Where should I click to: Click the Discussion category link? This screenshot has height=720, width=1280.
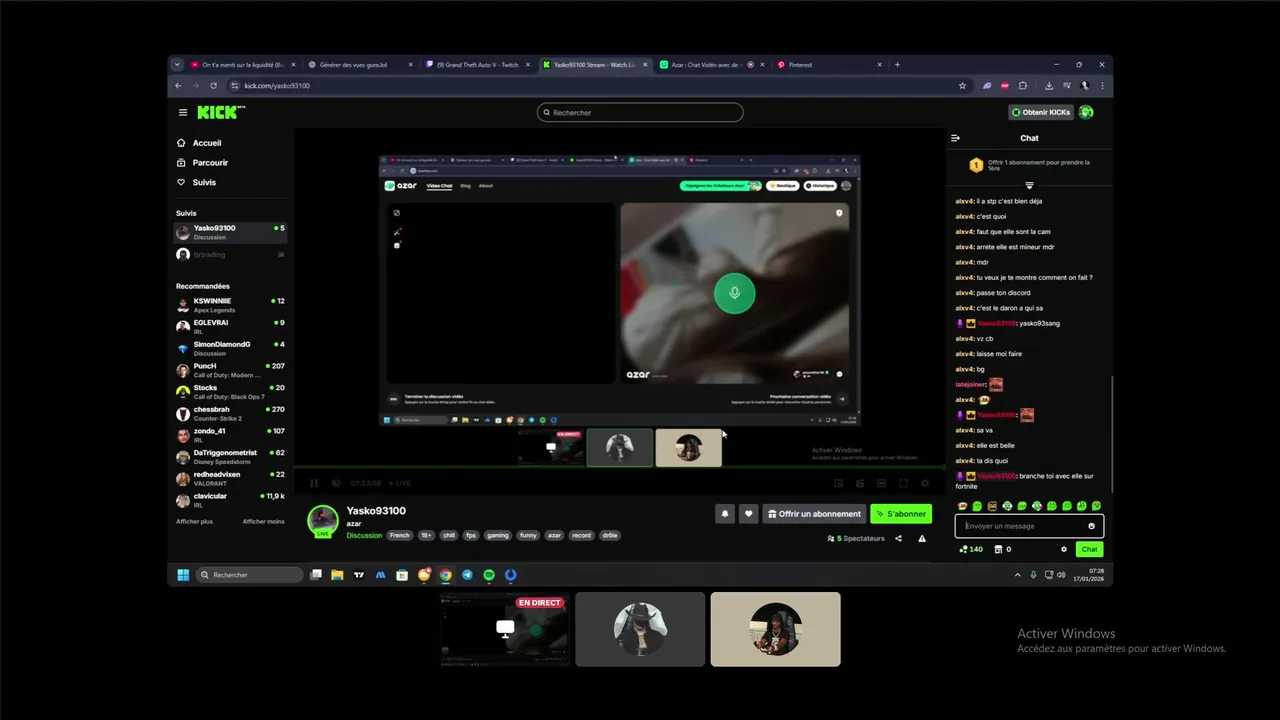coord(364,536)
